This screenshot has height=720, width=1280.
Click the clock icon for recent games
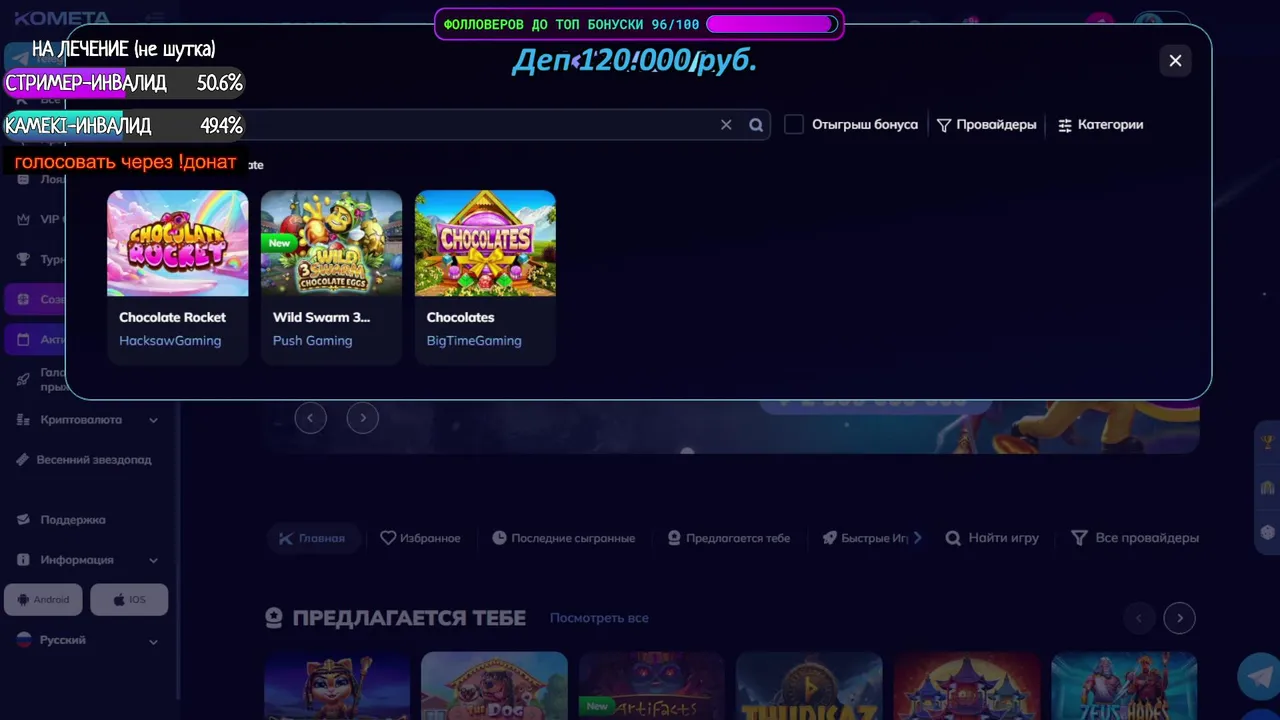coord(499,538)
